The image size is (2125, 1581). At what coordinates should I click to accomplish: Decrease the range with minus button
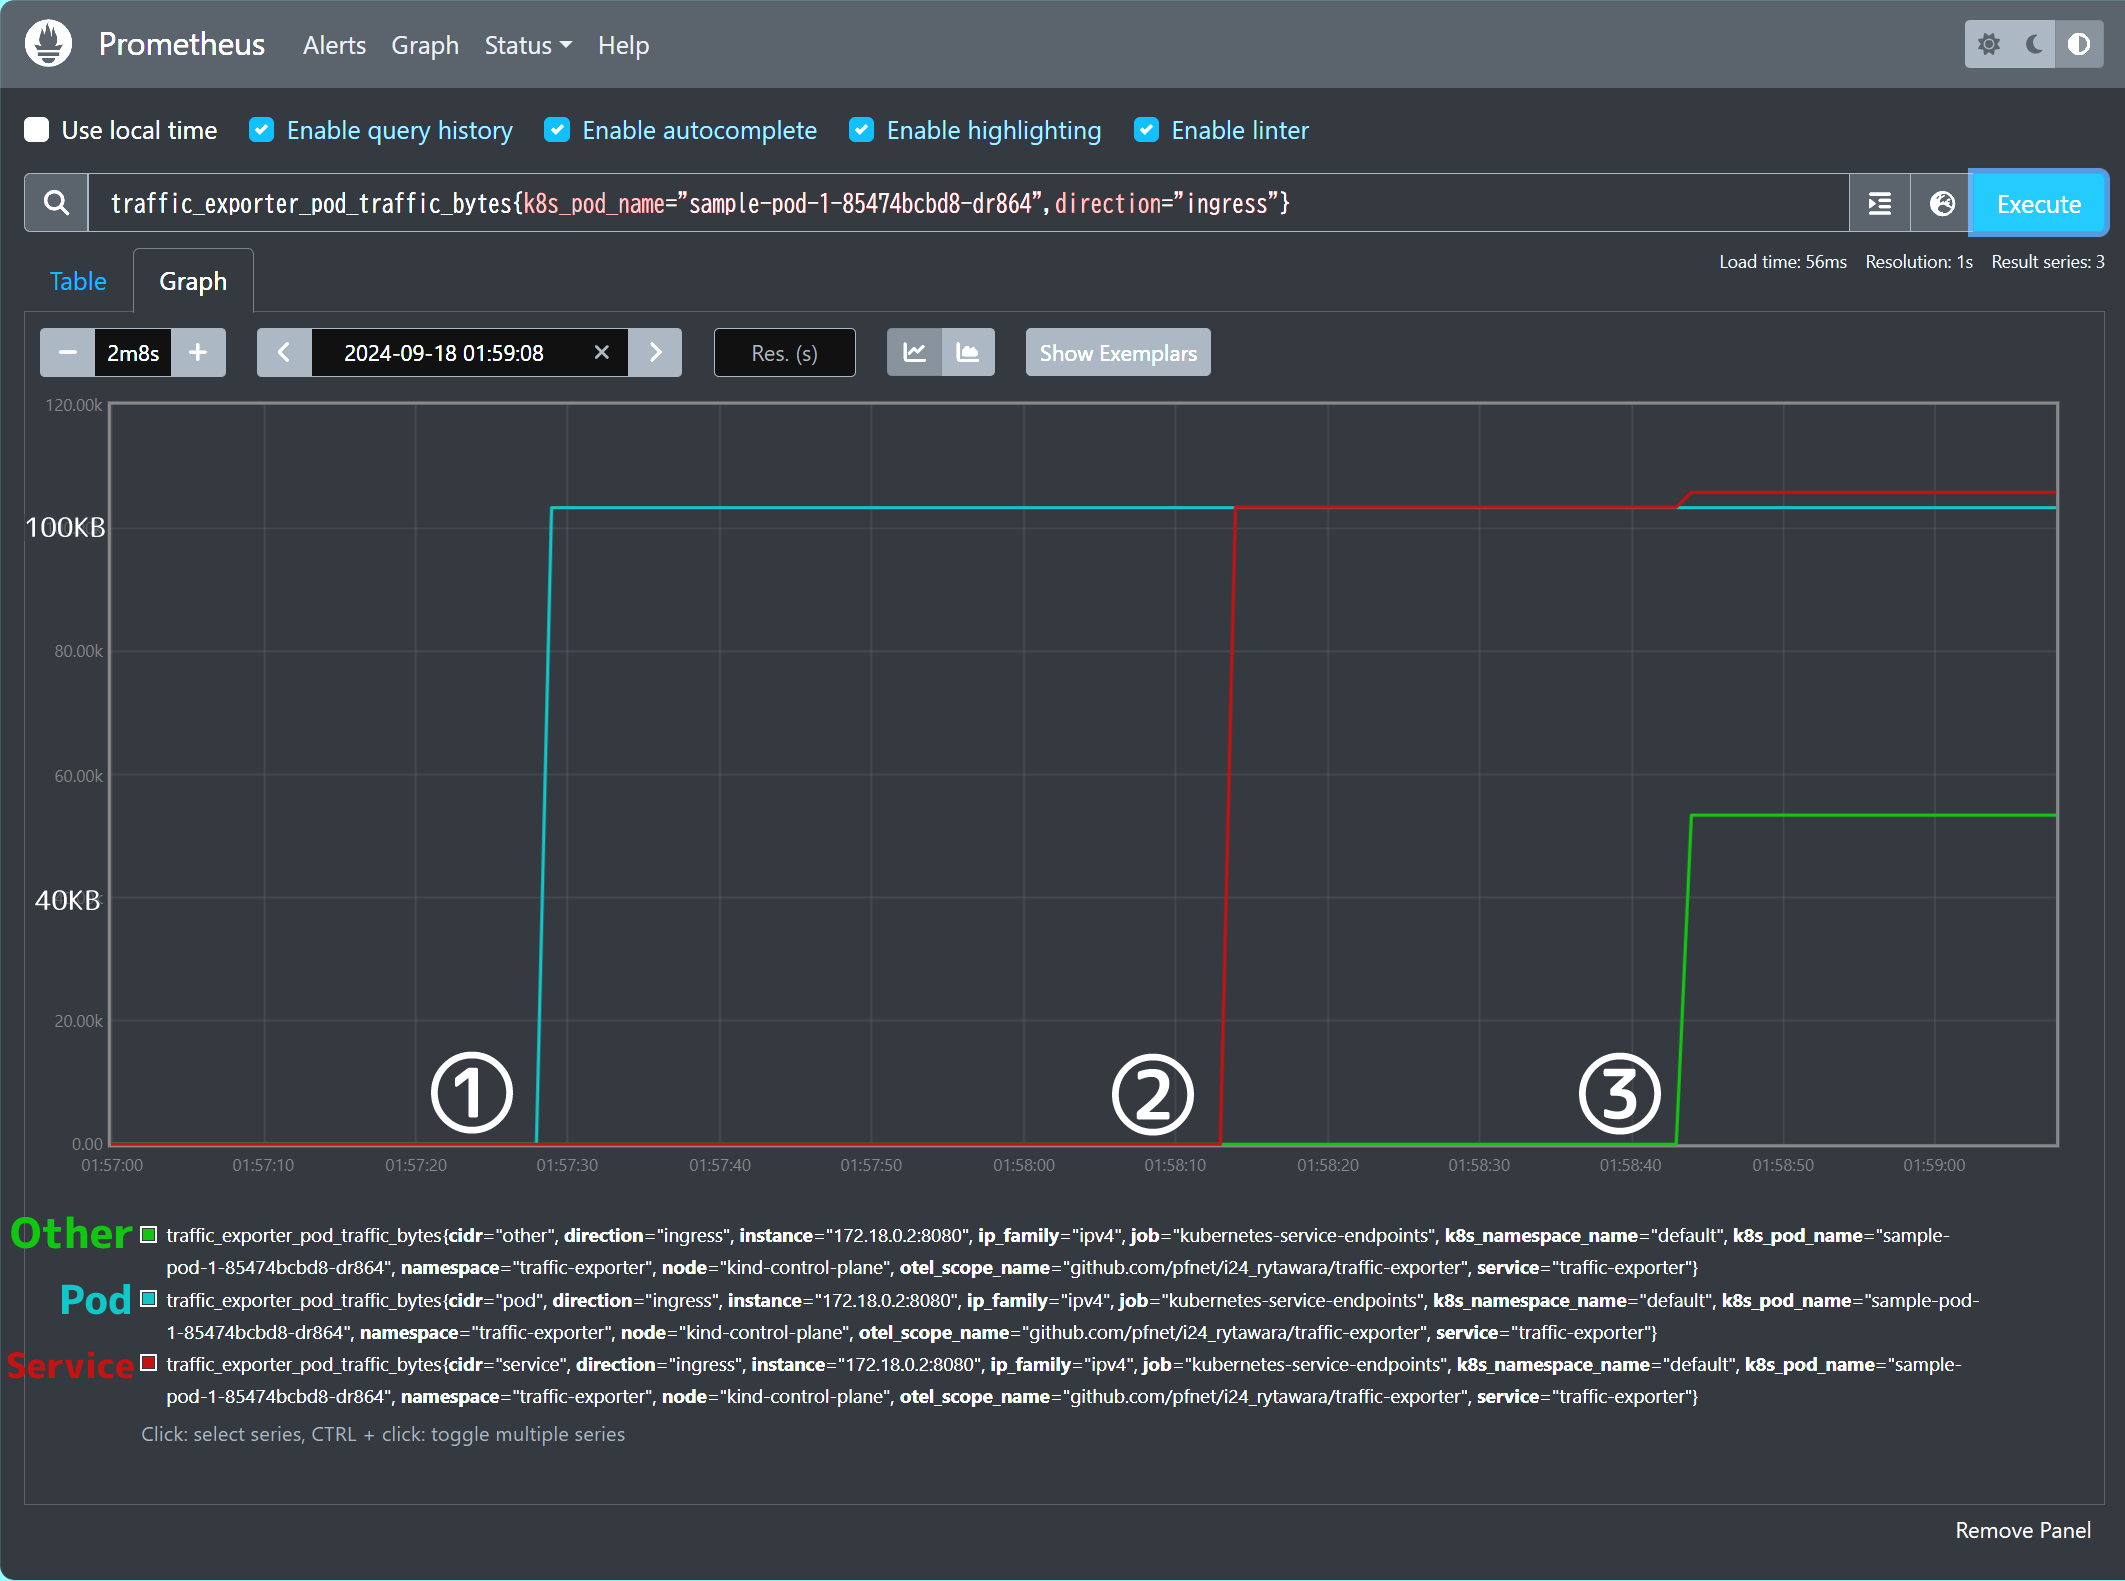point(67,353)
